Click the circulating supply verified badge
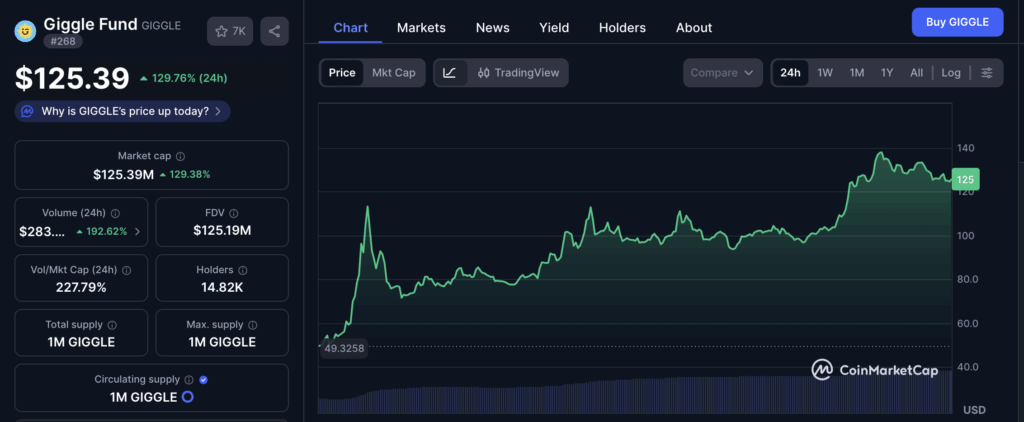The image size is (1024, 422). coord(204,380)
